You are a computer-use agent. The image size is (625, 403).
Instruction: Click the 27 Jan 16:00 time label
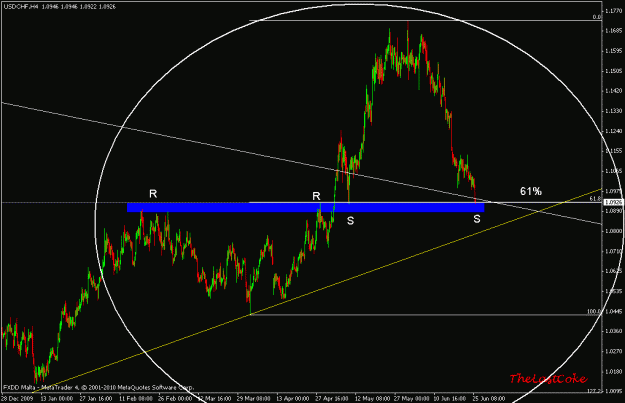[95, 399]
